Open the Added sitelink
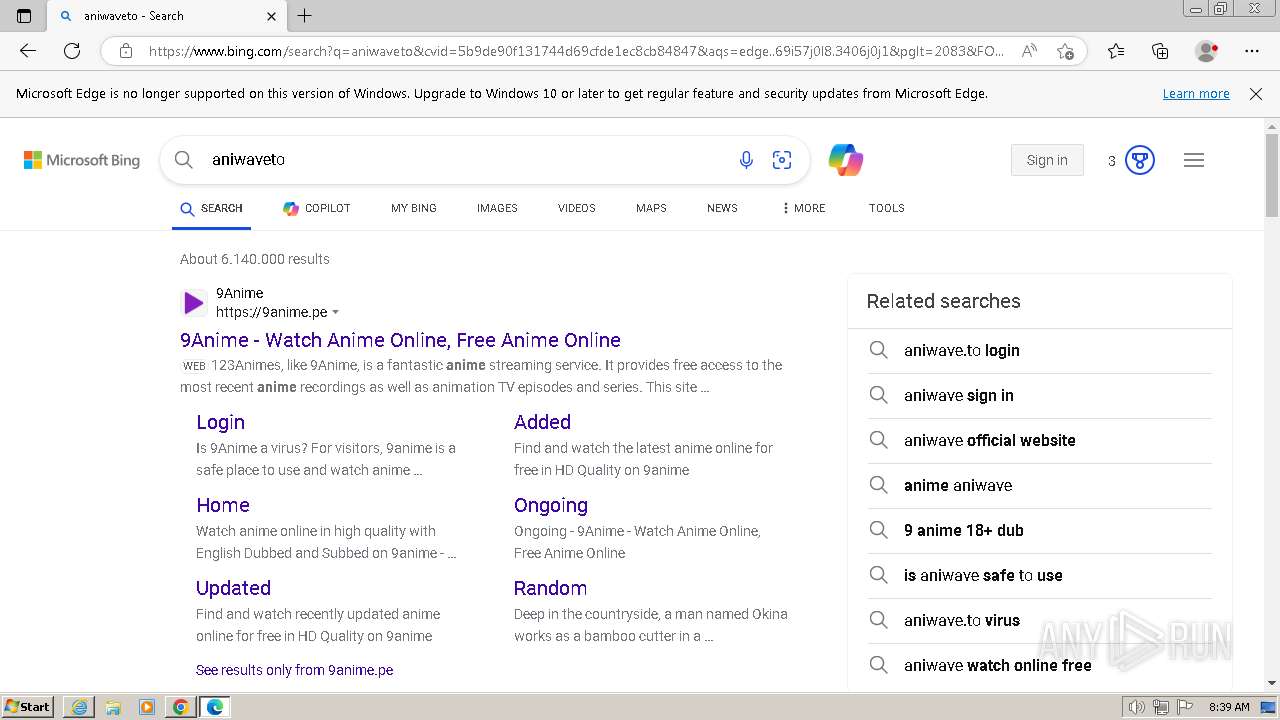1280x720 pixels. click(542, 422)
